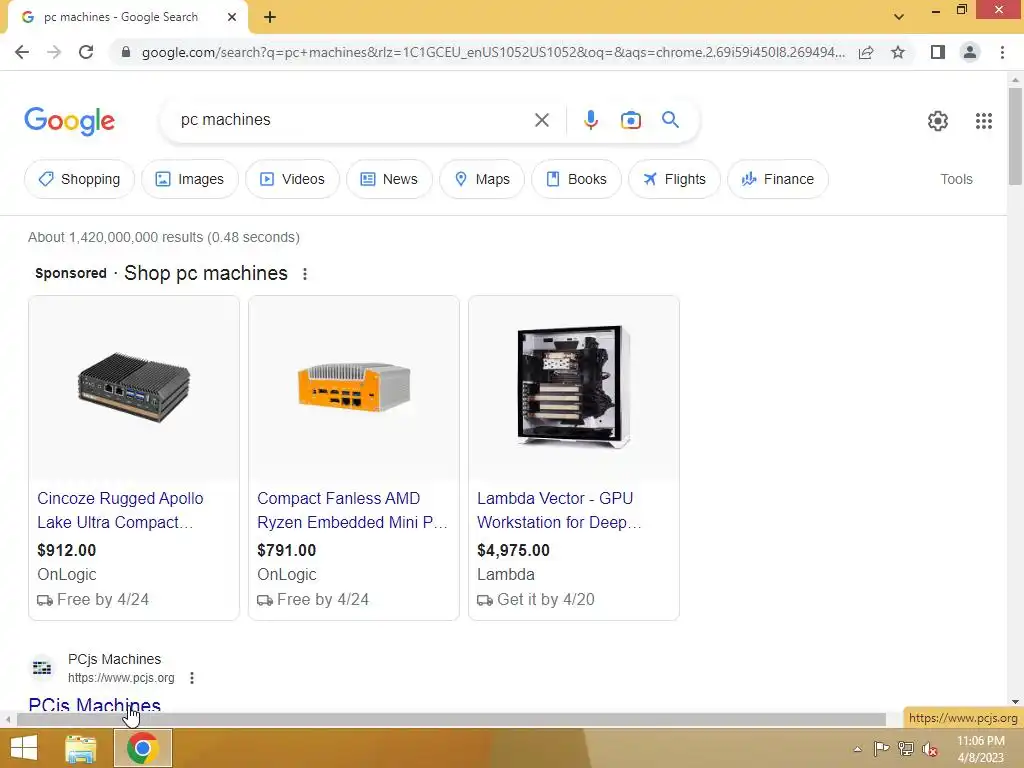The width and height of the screenshot is (1024, 768).
Task: Switch to the News filter
Action: click(389, 179)
